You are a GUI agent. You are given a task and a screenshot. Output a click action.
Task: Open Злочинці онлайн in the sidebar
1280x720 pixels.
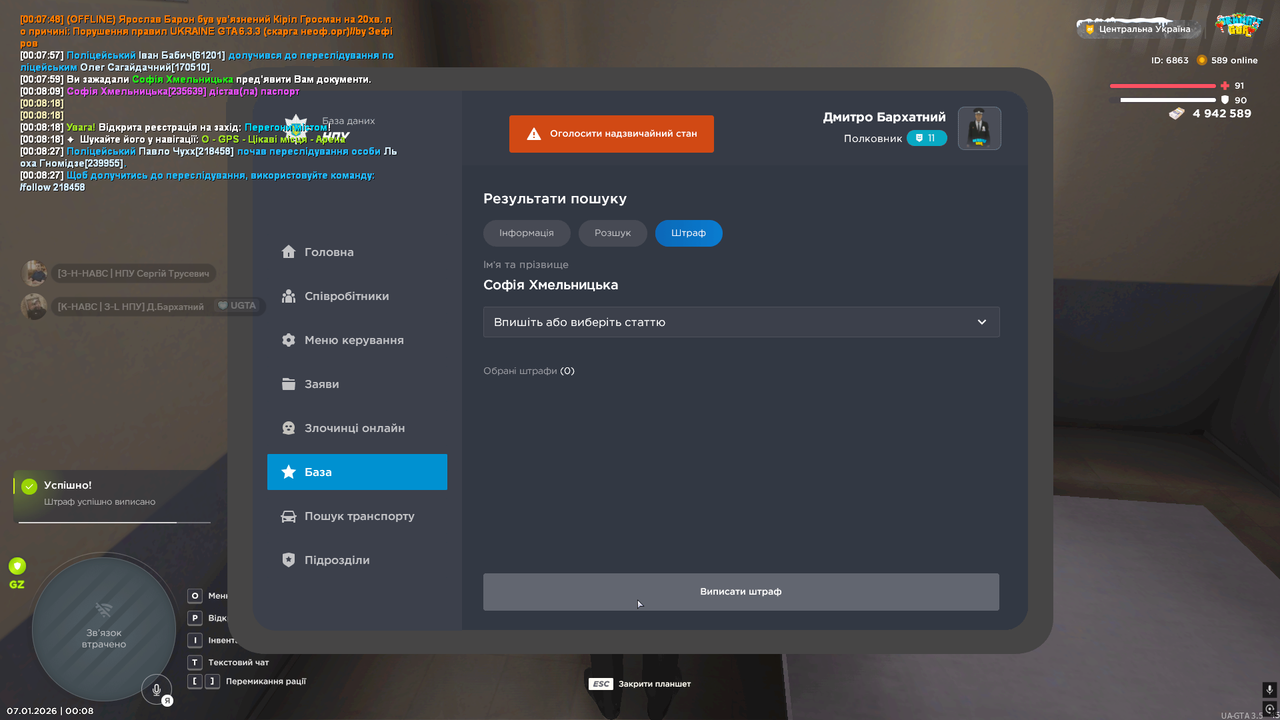357,428
